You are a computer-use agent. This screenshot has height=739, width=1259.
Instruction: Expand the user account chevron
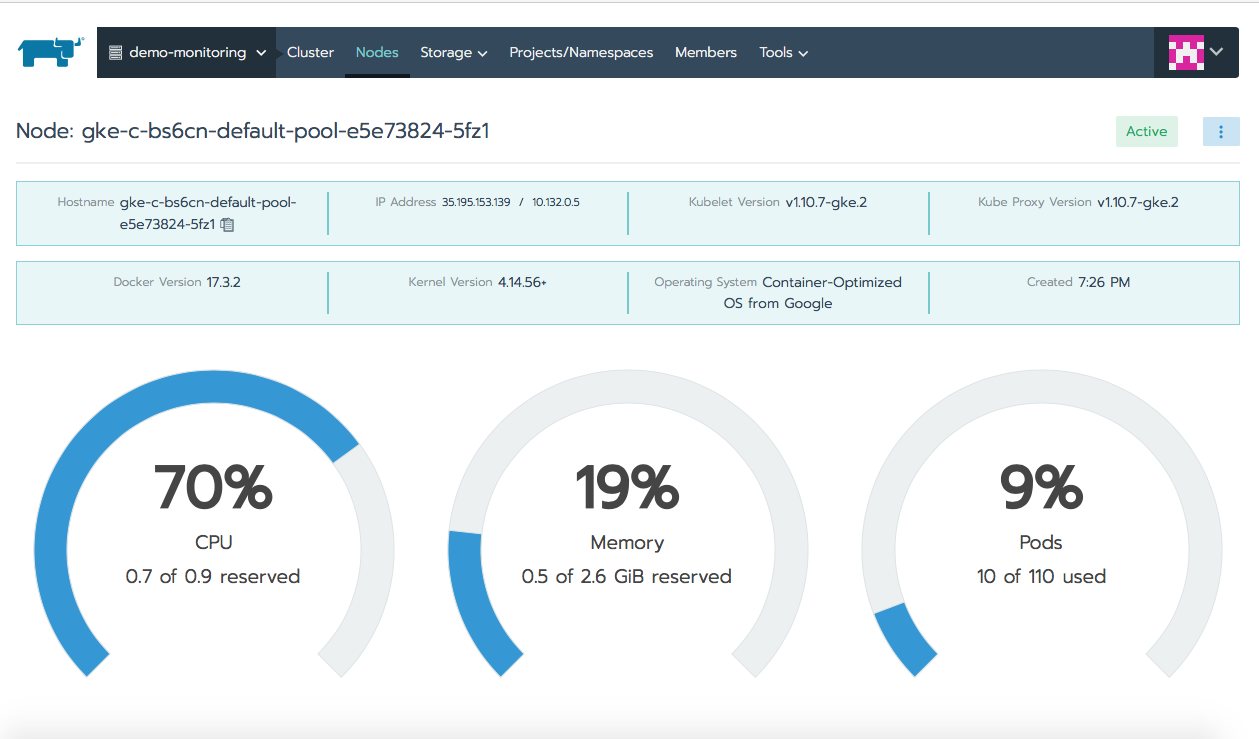(x=1217, y=52)
